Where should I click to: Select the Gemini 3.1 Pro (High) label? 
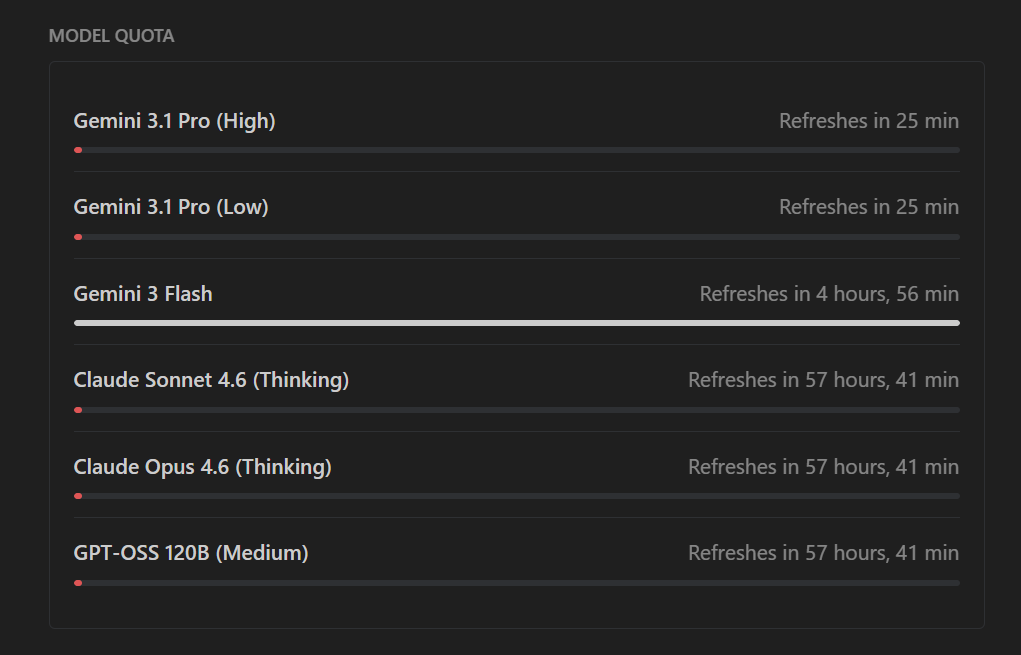tap(174, 121)
